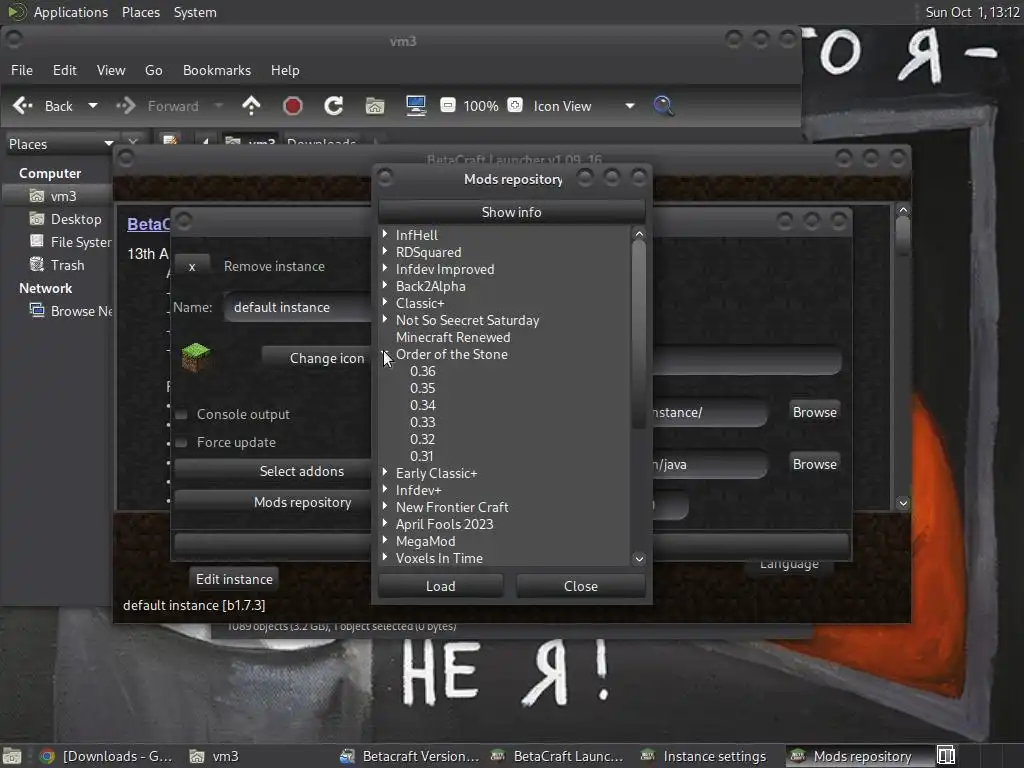Screen dimensions: 1024x768
Task: Click the Computer monitor toolbar icon
Action: click(x=416, y=106)
